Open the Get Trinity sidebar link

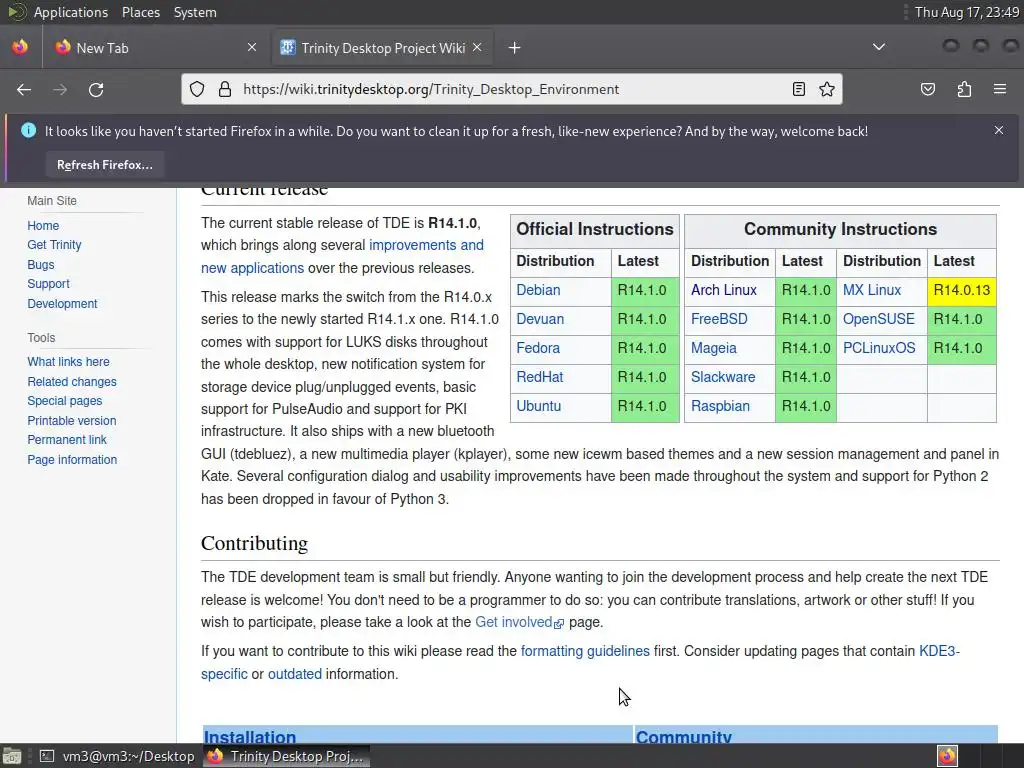[x=54, y=245]
